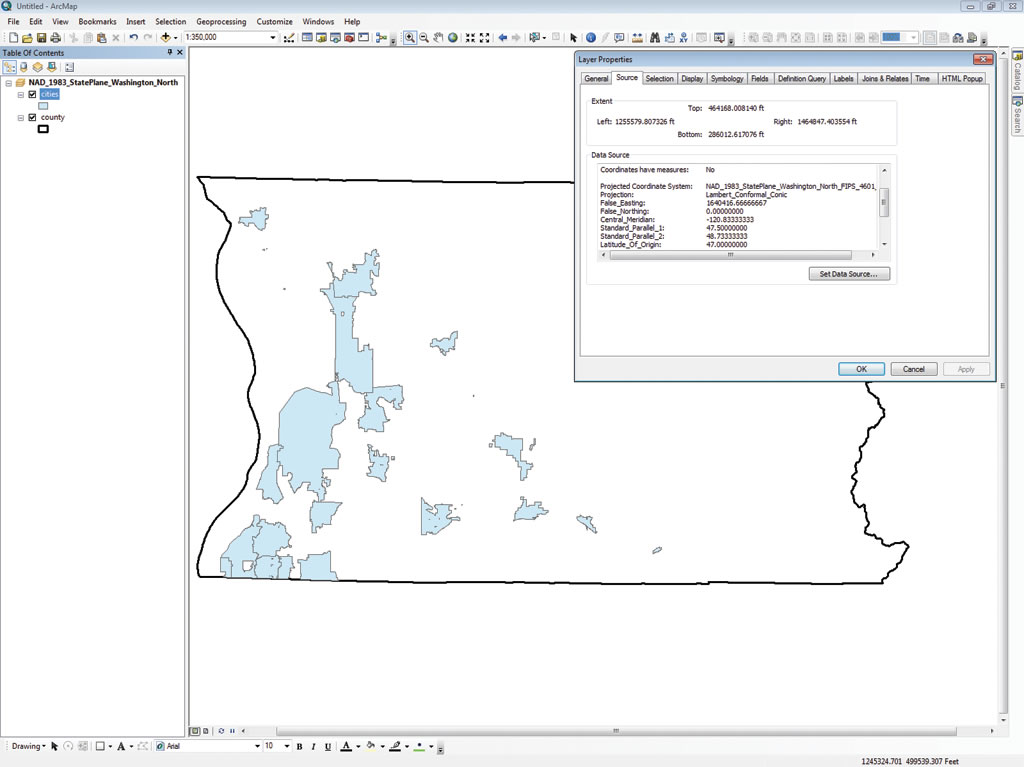Click Cancel in Layer Properties
Viewport: 1024px width, 767px height.
[x=914, y=369]
